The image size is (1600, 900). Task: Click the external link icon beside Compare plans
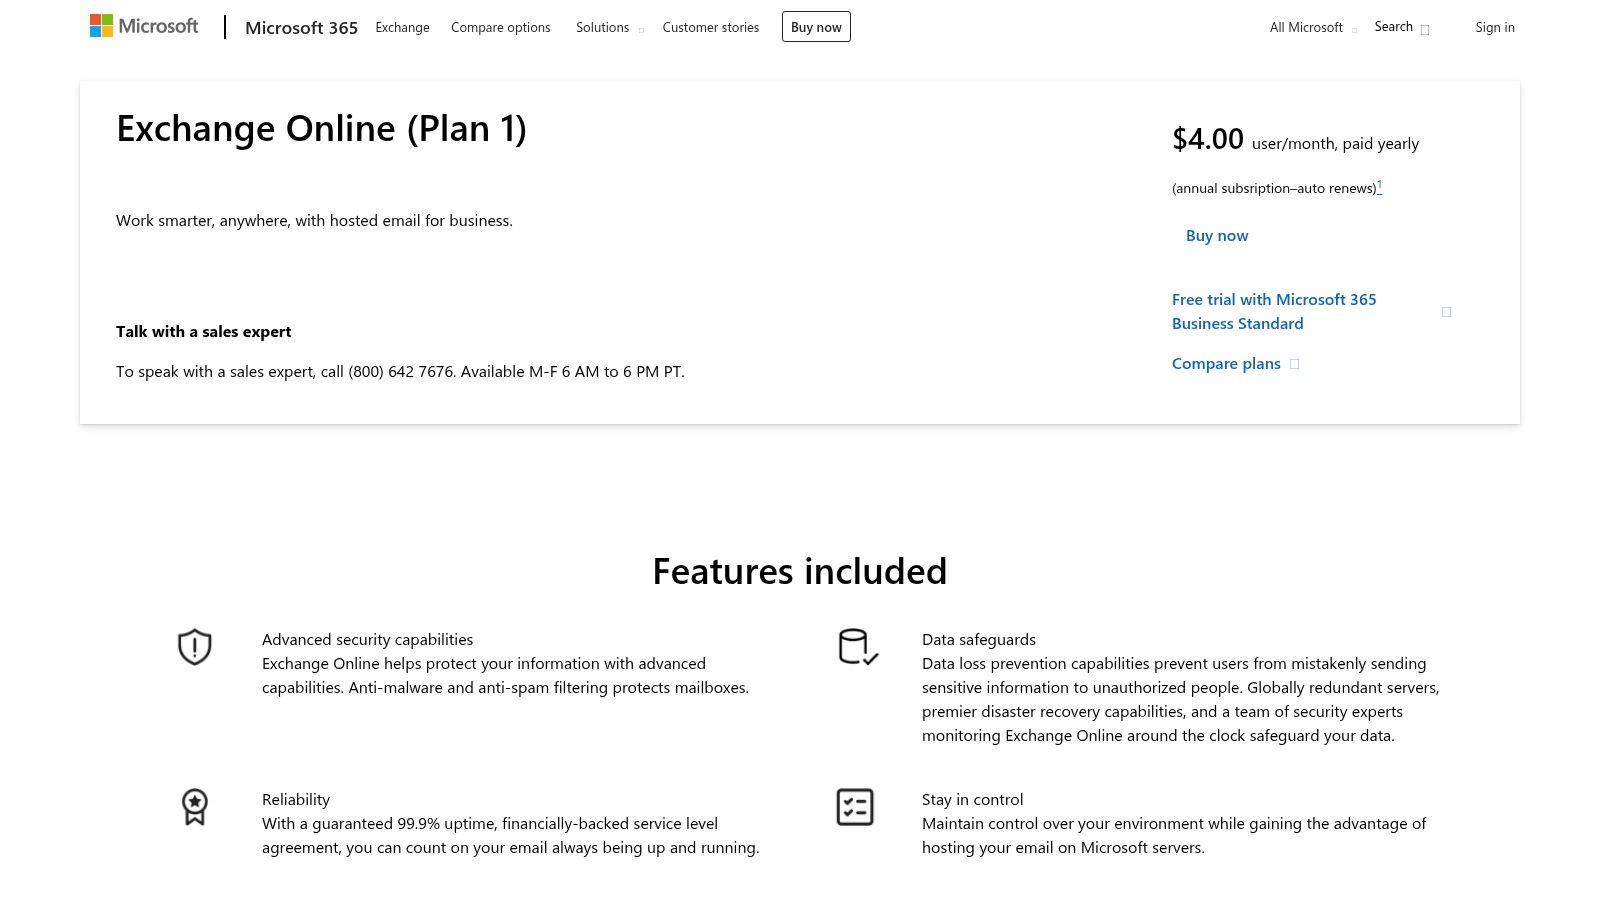(1295, 364)
